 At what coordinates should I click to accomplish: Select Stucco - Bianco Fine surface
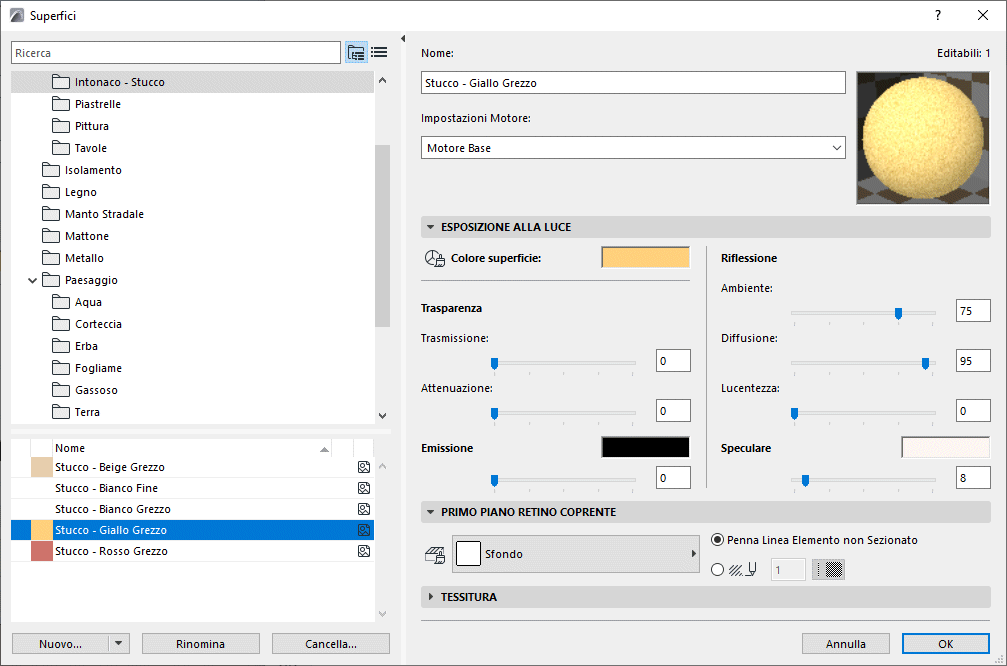click(x=106, y=488)
